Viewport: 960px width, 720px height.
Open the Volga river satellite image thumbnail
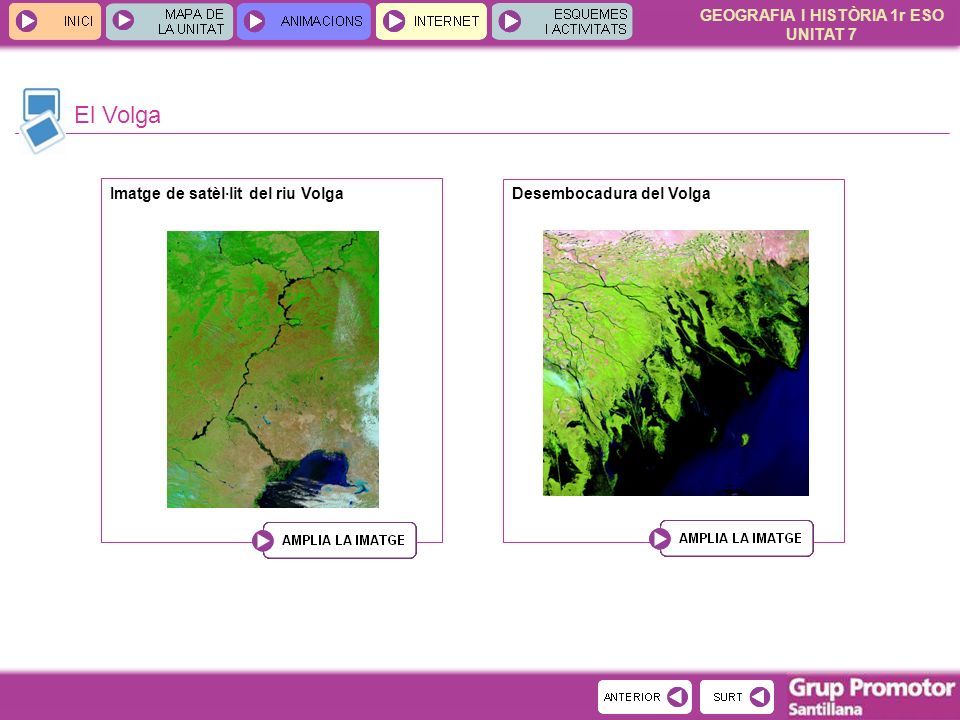pyautogui.click(x=272, y=369)
